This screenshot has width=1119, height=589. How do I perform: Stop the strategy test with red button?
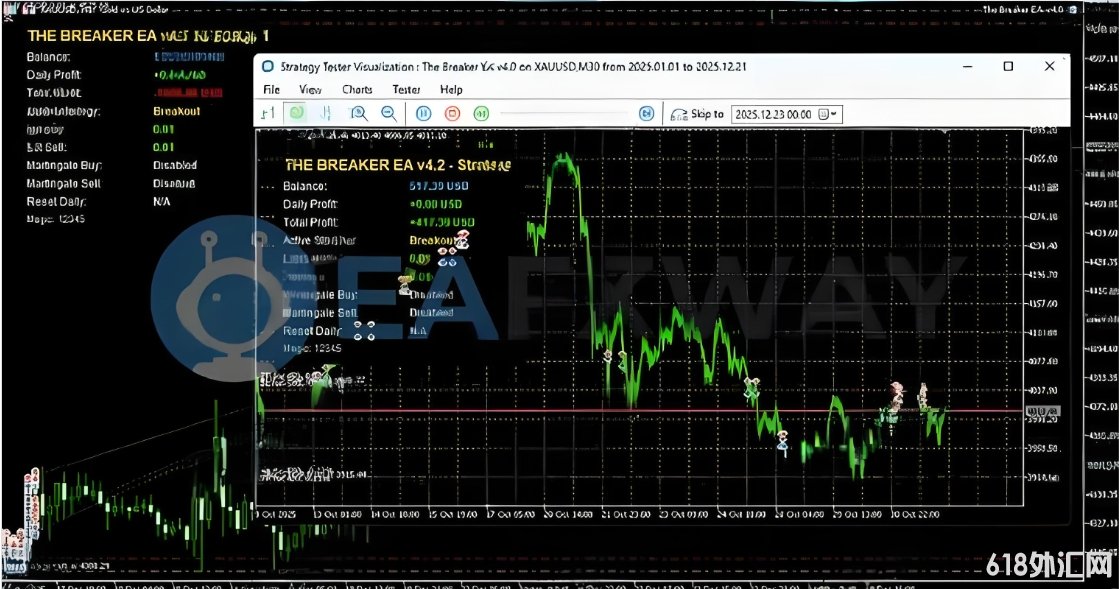pyautogui.click(x=452, y=114)
